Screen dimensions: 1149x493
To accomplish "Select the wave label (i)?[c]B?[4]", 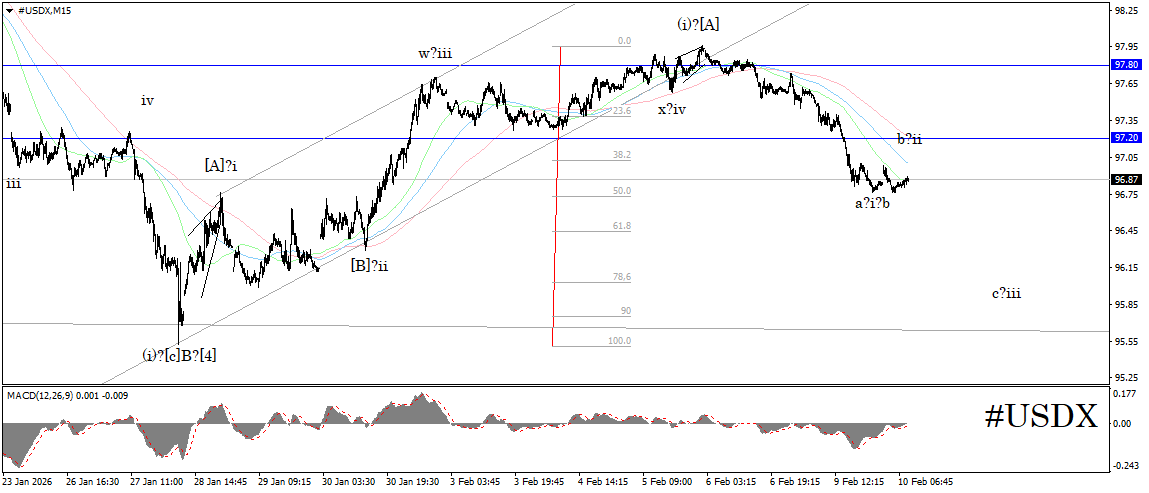I will click(180, 355).
